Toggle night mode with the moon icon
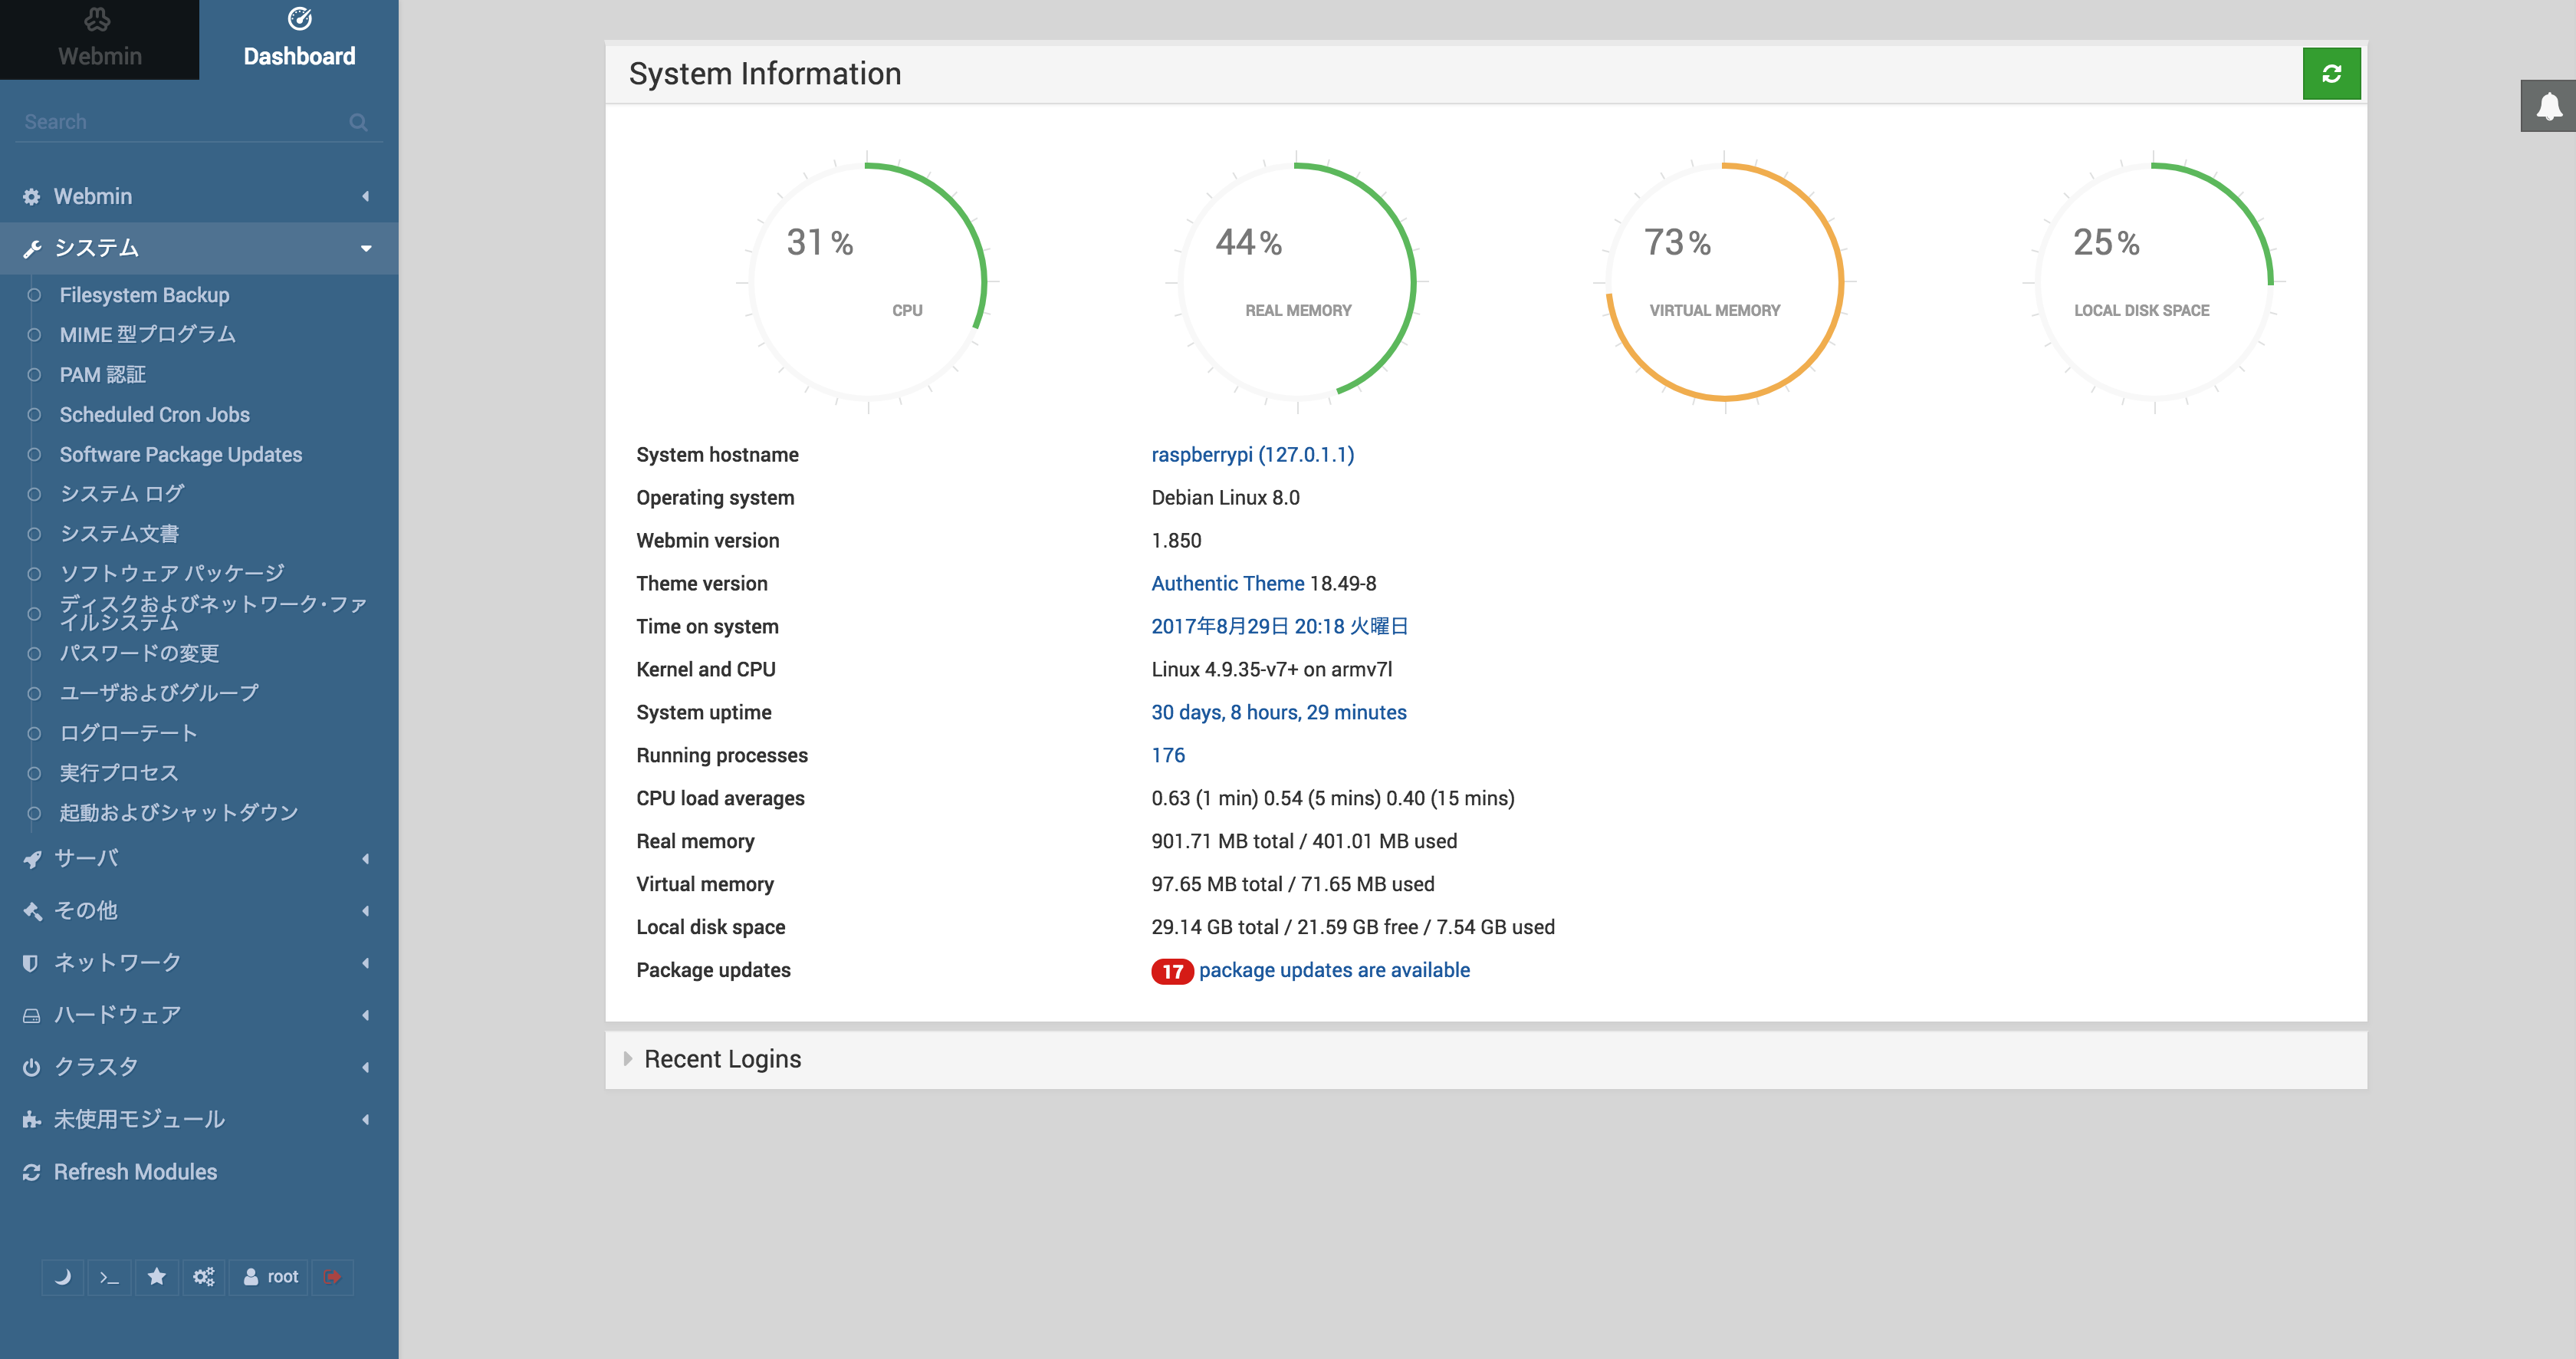Viewport: 2576px width, 1359px height. click(63, 1277)
